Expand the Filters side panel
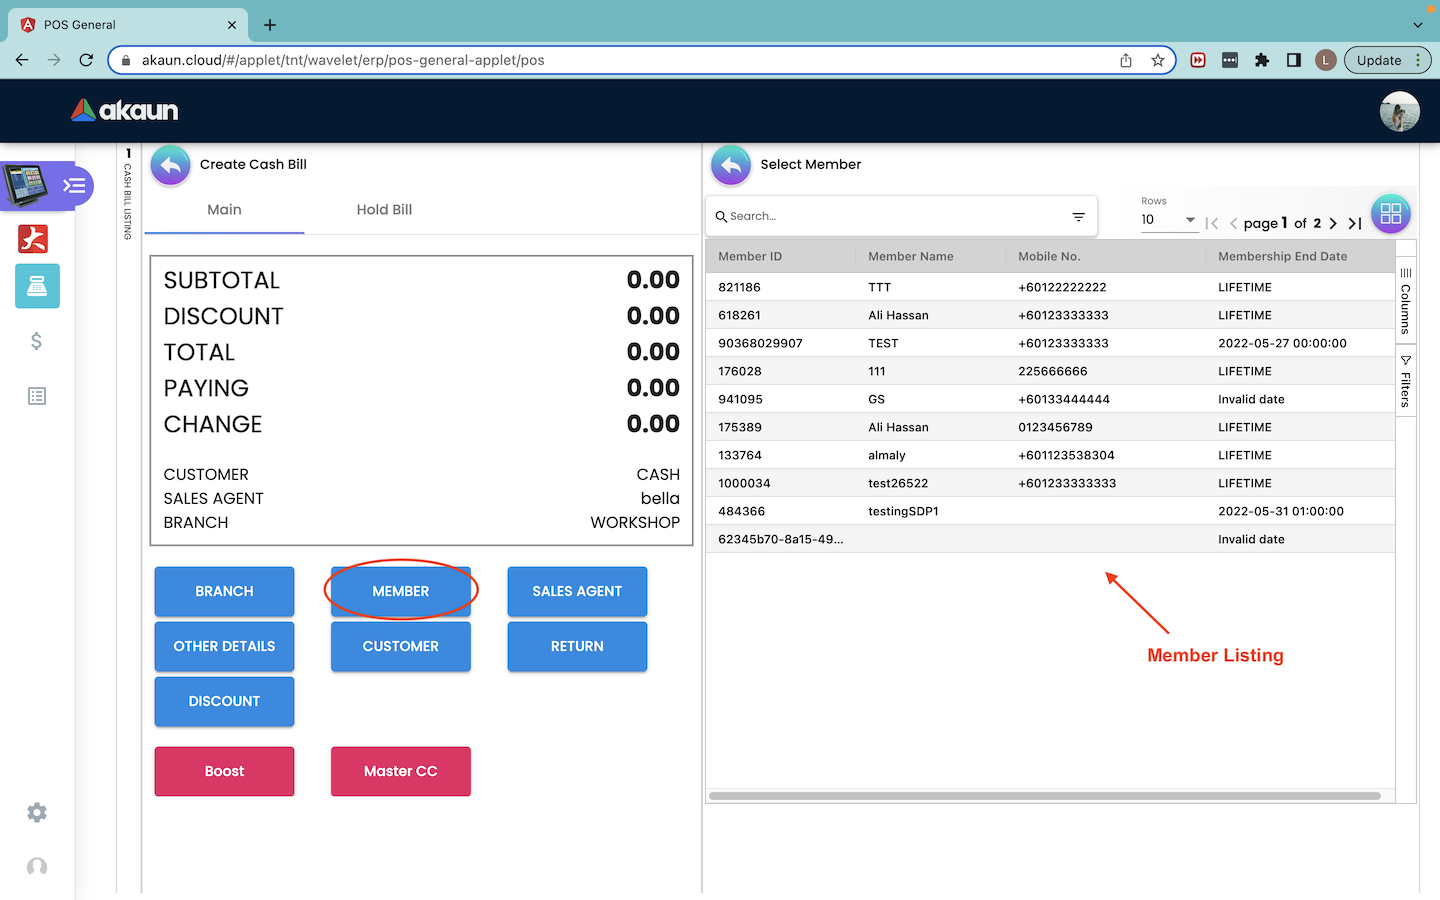This screenshot has width=1440, height=900. coord(1405,381)
